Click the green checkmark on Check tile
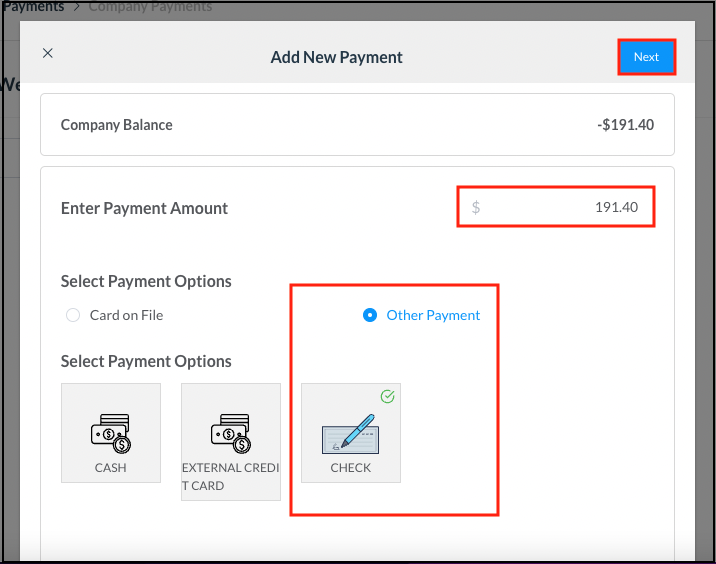The image size is (716, 564). click(388, 397)
